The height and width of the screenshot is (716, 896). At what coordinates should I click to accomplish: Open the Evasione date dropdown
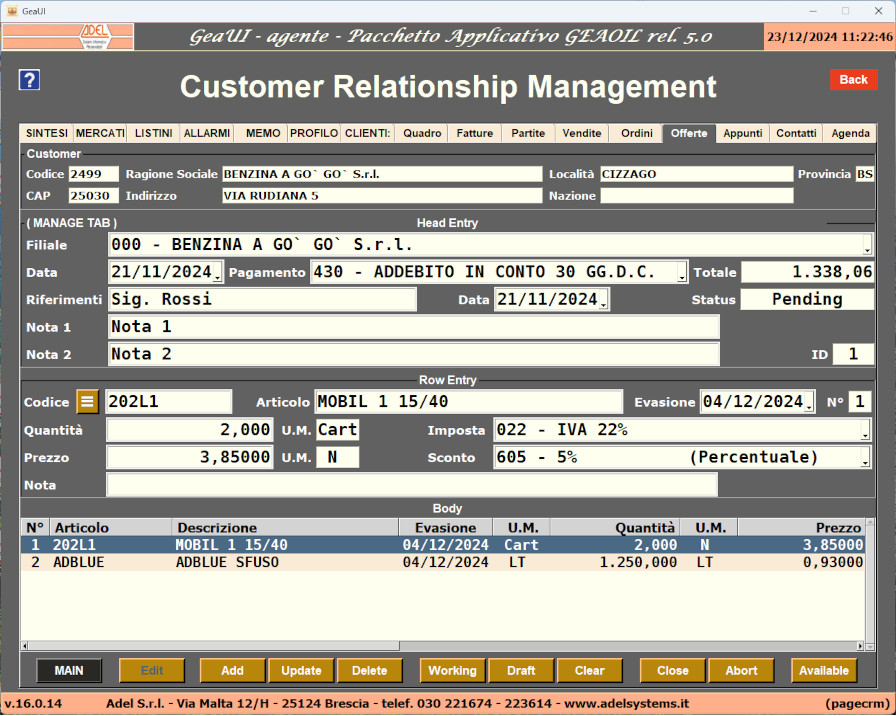(x=809, y=402)
